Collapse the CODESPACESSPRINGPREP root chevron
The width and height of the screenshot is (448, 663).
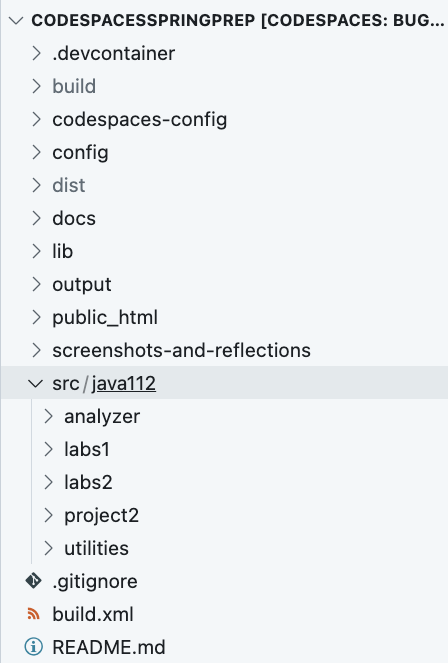pyautogui.click(x=16, y=20)
